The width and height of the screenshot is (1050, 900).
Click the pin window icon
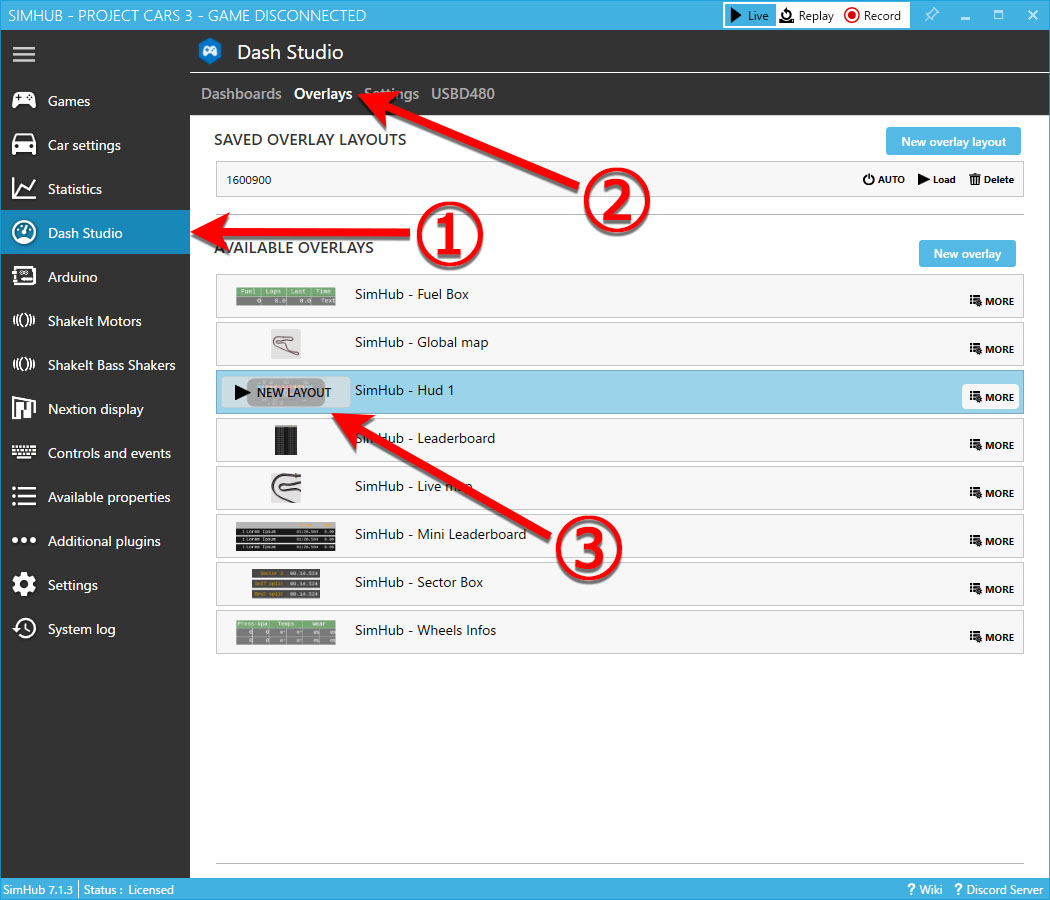pos(931,15)
